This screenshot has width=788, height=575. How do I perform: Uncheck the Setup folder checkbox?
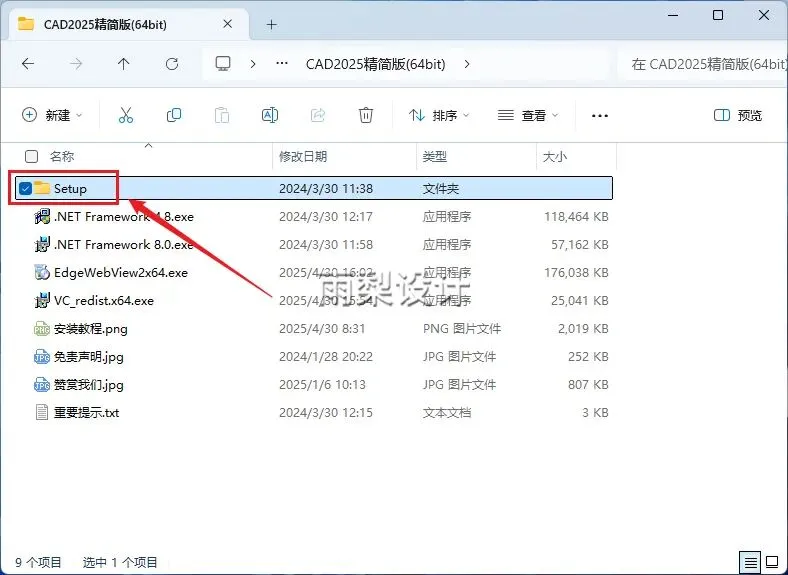pyautogui.click(x=25, y=188)
